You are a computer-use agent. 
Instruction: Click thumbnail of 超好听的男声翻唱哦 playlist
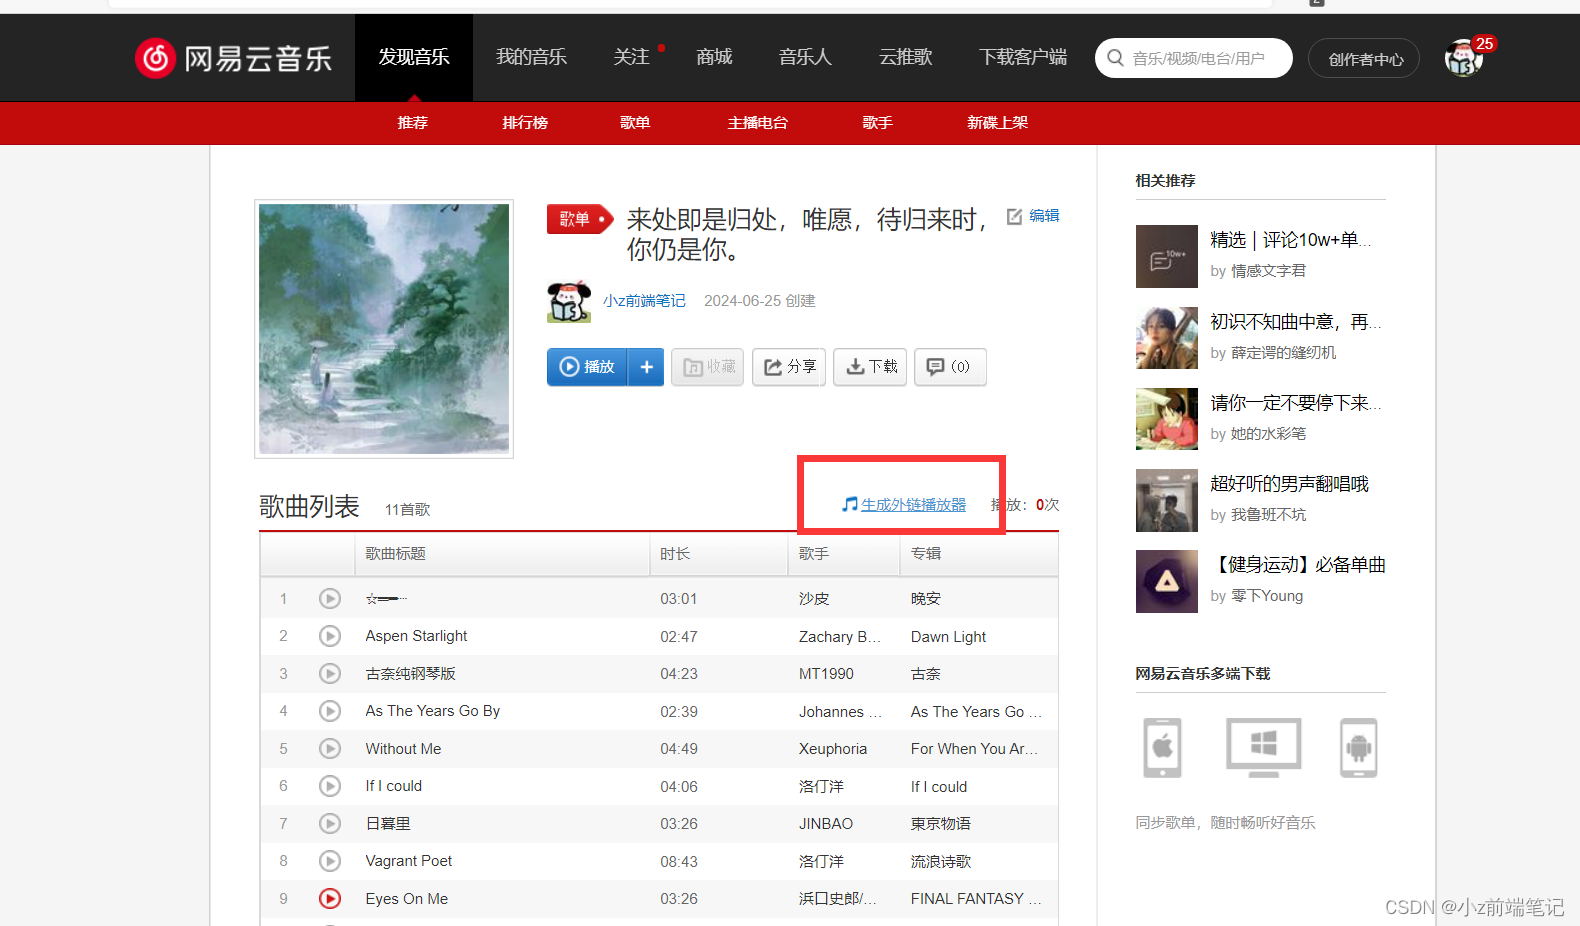[1167, 500]
